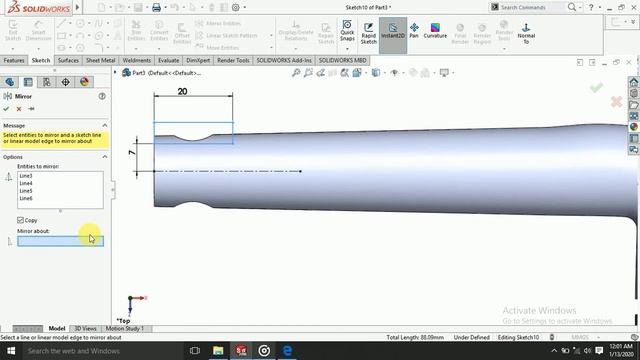Screen dimensions: 640x360
Task: Click the Previous View icon
Action: tap(320, 73)
